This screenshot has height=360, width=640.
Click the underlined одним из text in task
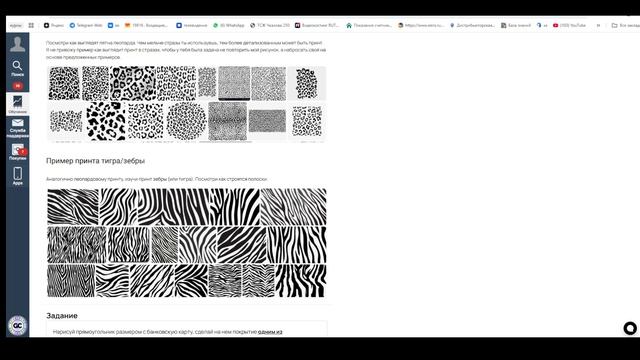[x=270, y=332]
